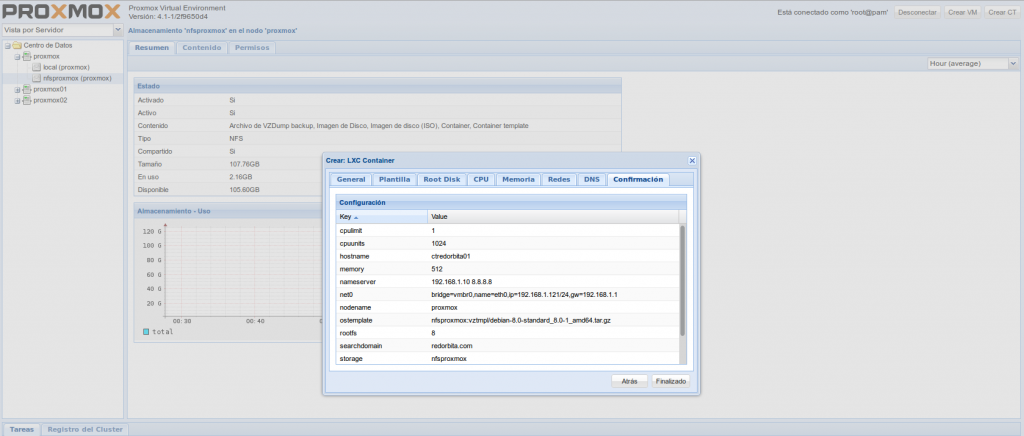The height and width of the screenshot is (436, 1024).
Task: Collapse the proxmox tree node
Action: coord(17,57)
